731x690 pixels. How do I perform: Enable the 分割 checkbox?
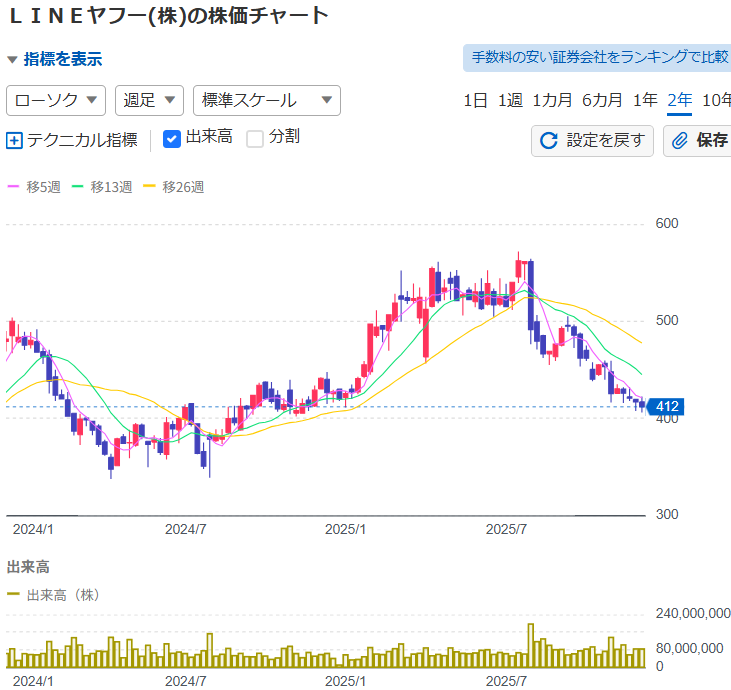(x=255, y=139)
